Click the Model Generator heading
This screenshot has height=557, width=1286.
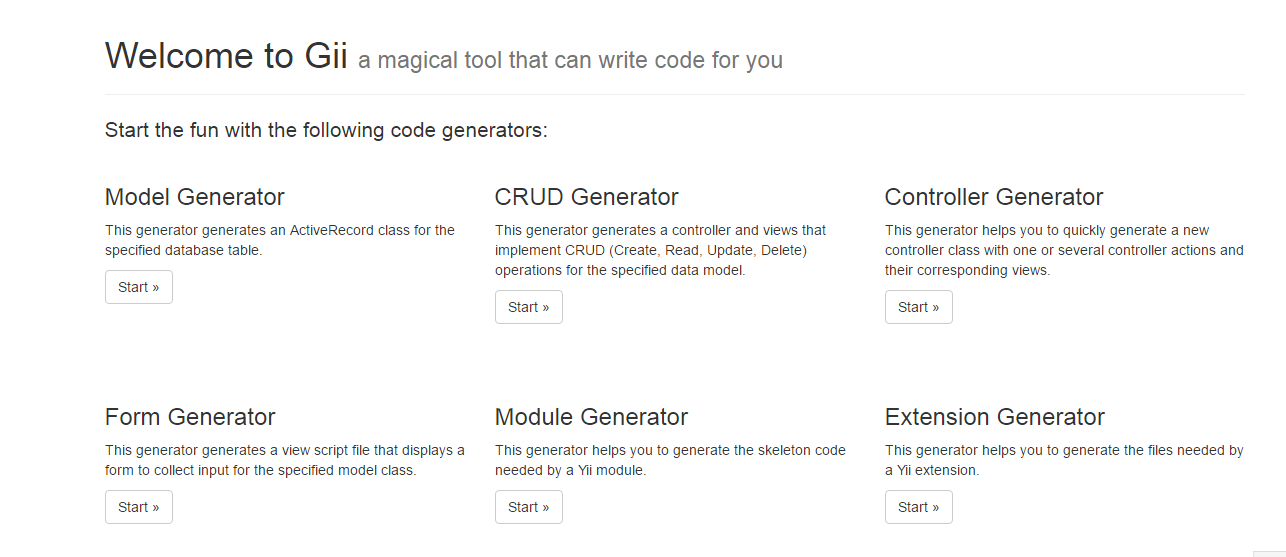195,197
